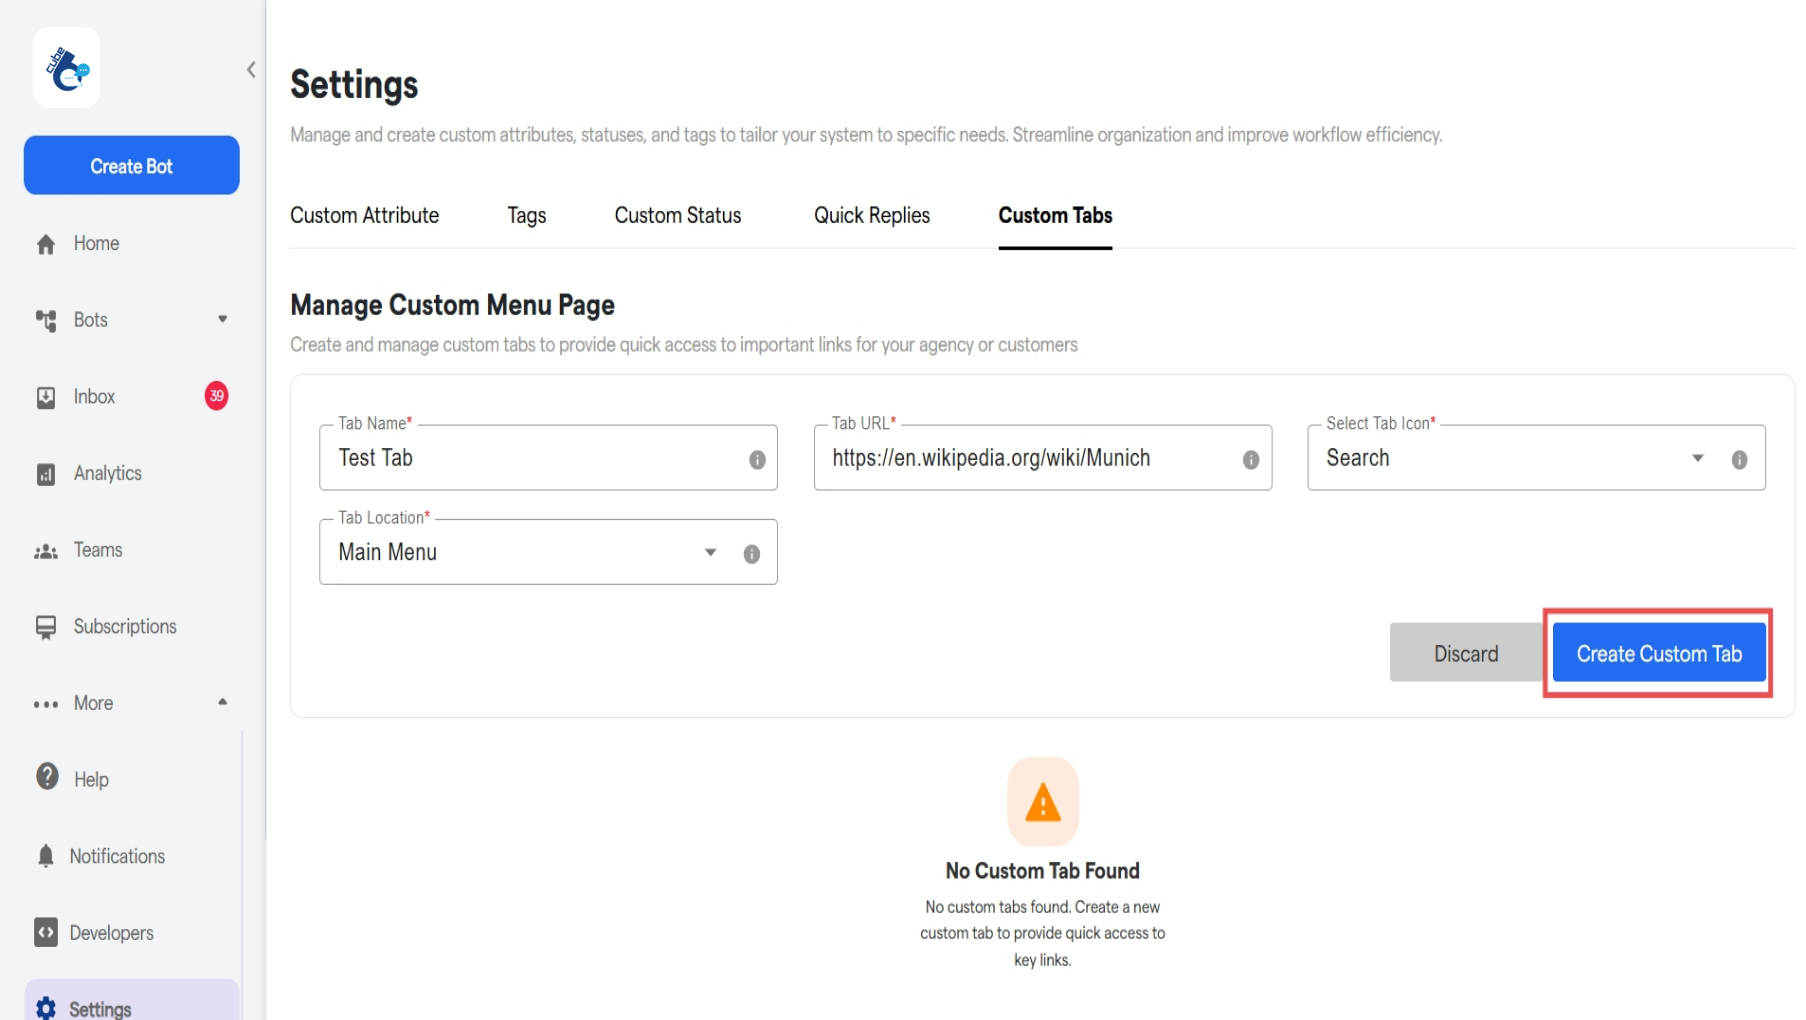Image resolution: width=1806 pixels, height=1020 pixels.
Task: Click the Settings gear icon
Action: point(46,1008)
